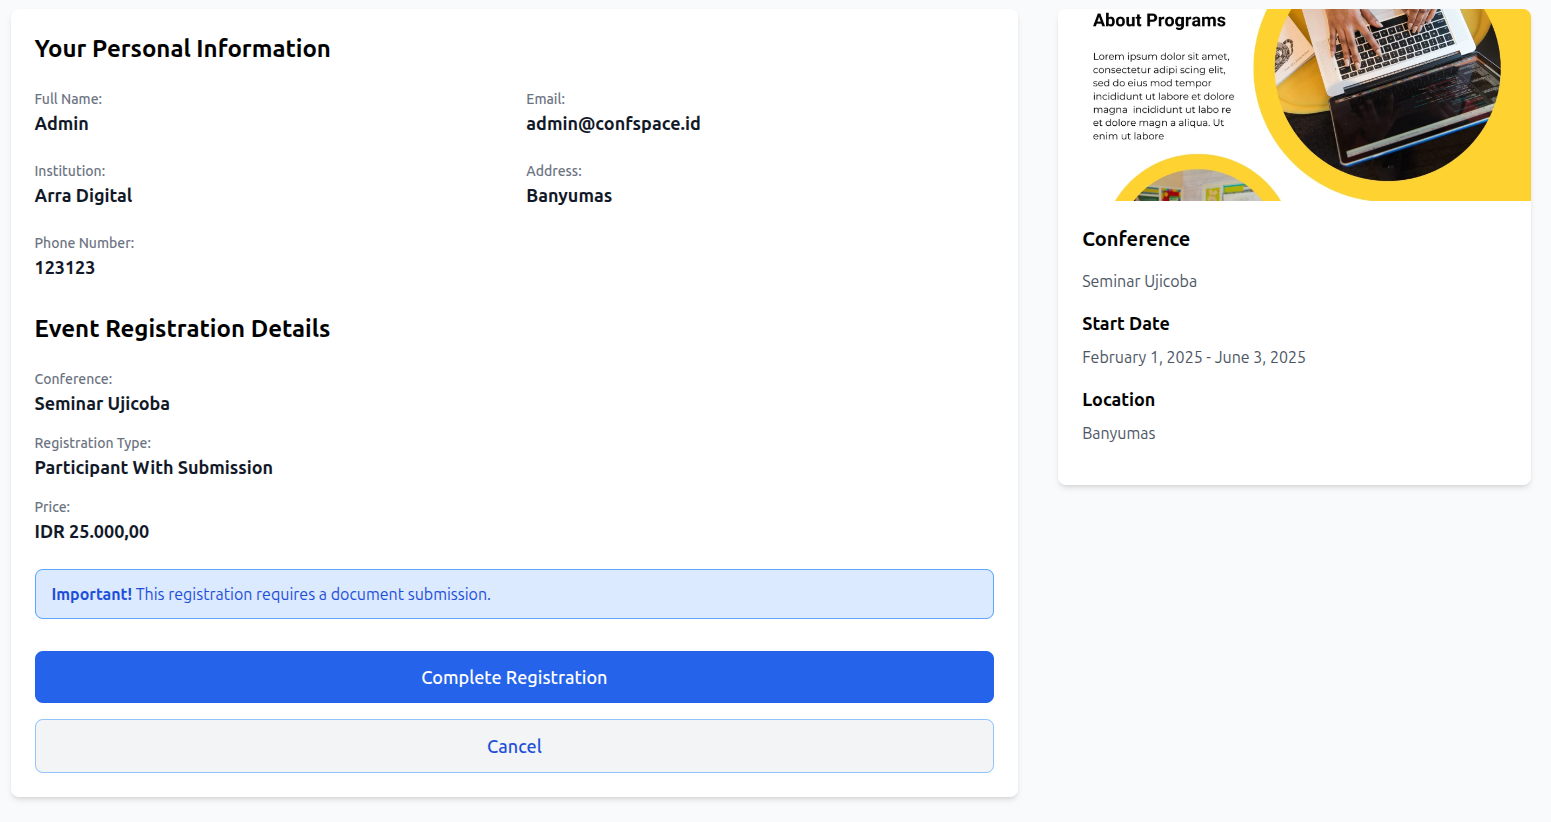
Task: Select the Start Date heading in sidebar
Action: coord(1126,323)
